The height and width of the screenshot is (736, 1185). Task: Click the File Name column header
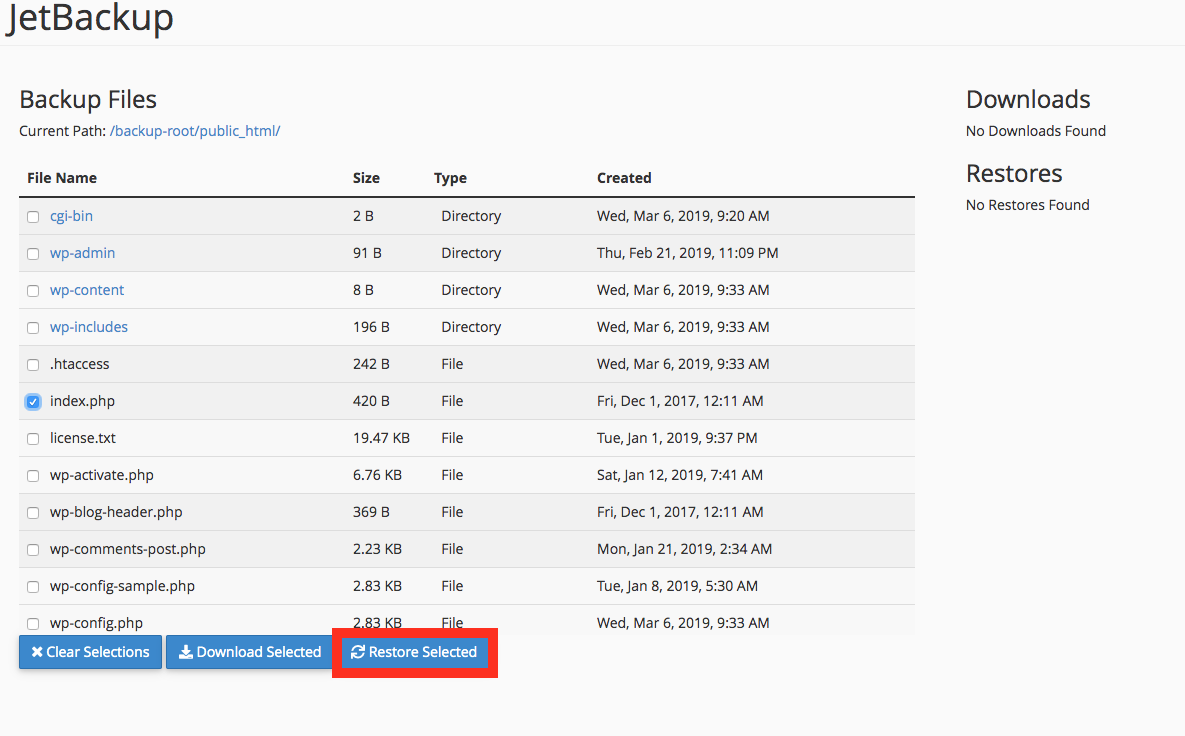pos(62,178)
